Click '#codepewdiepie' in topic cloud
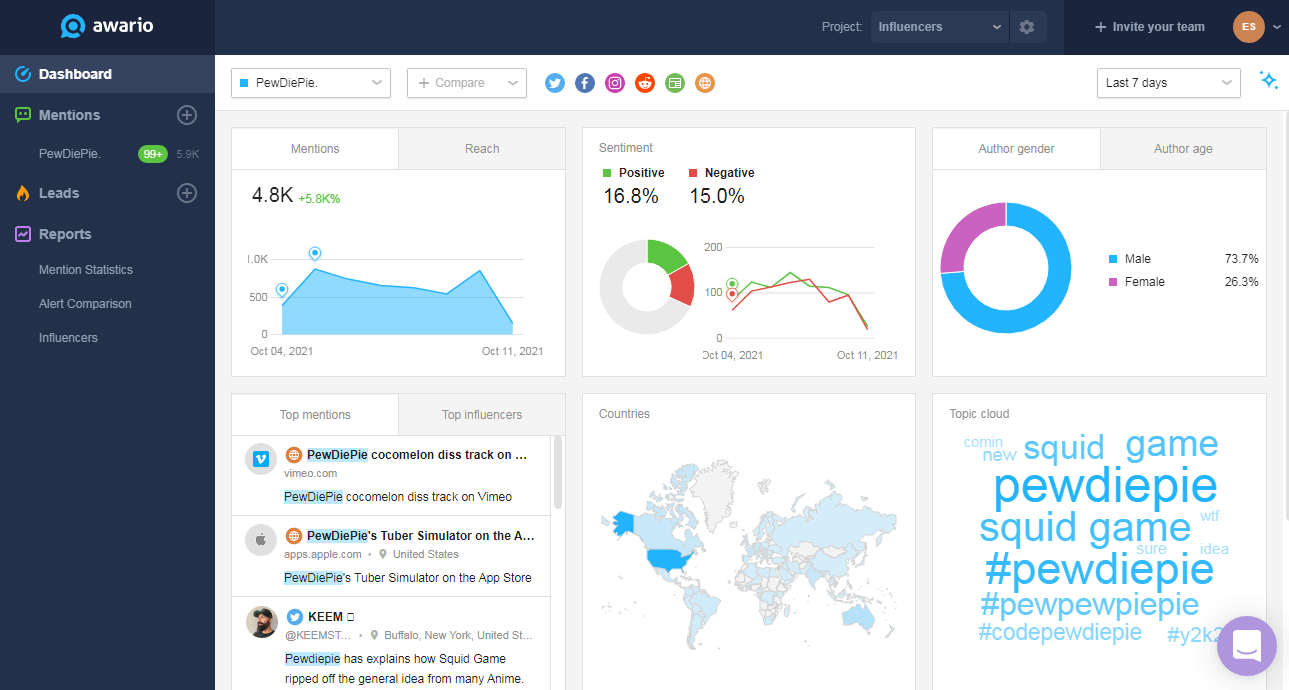The width and height of the screenshot is (1289, 690). click(x=1059, y=632)
